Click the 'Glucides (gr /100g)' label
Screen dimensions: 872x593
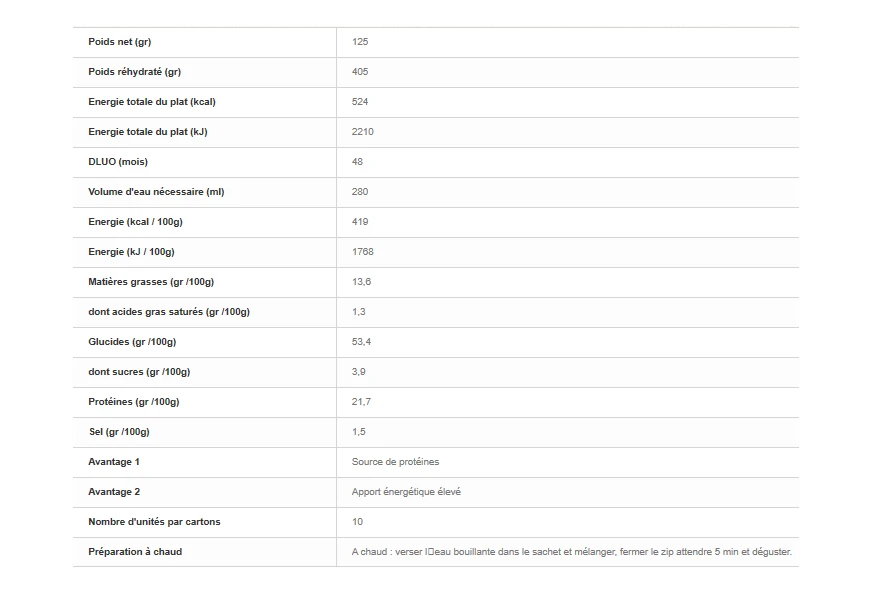click(132, 342)
